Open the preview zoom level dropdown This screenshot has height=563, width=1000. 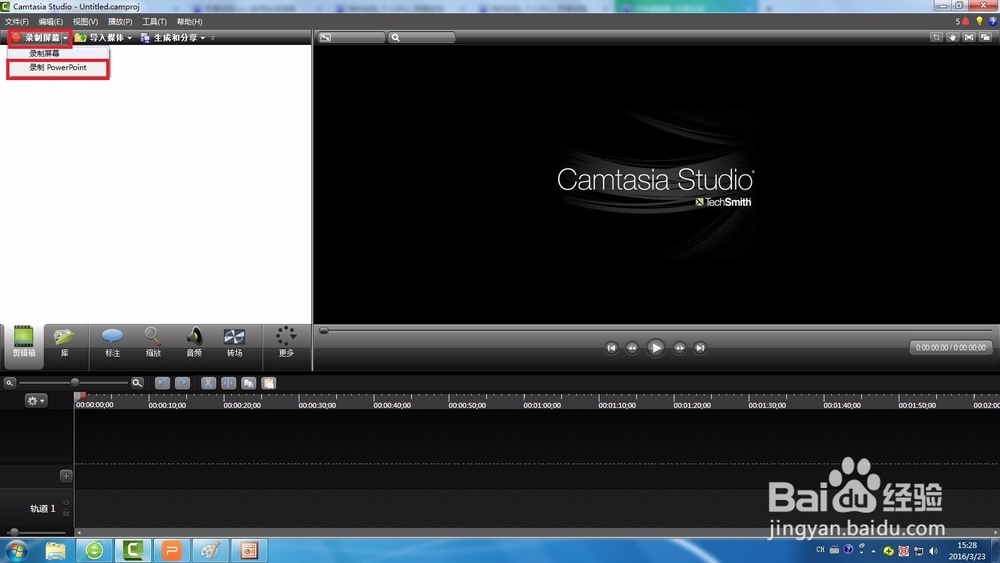point(422,38)
